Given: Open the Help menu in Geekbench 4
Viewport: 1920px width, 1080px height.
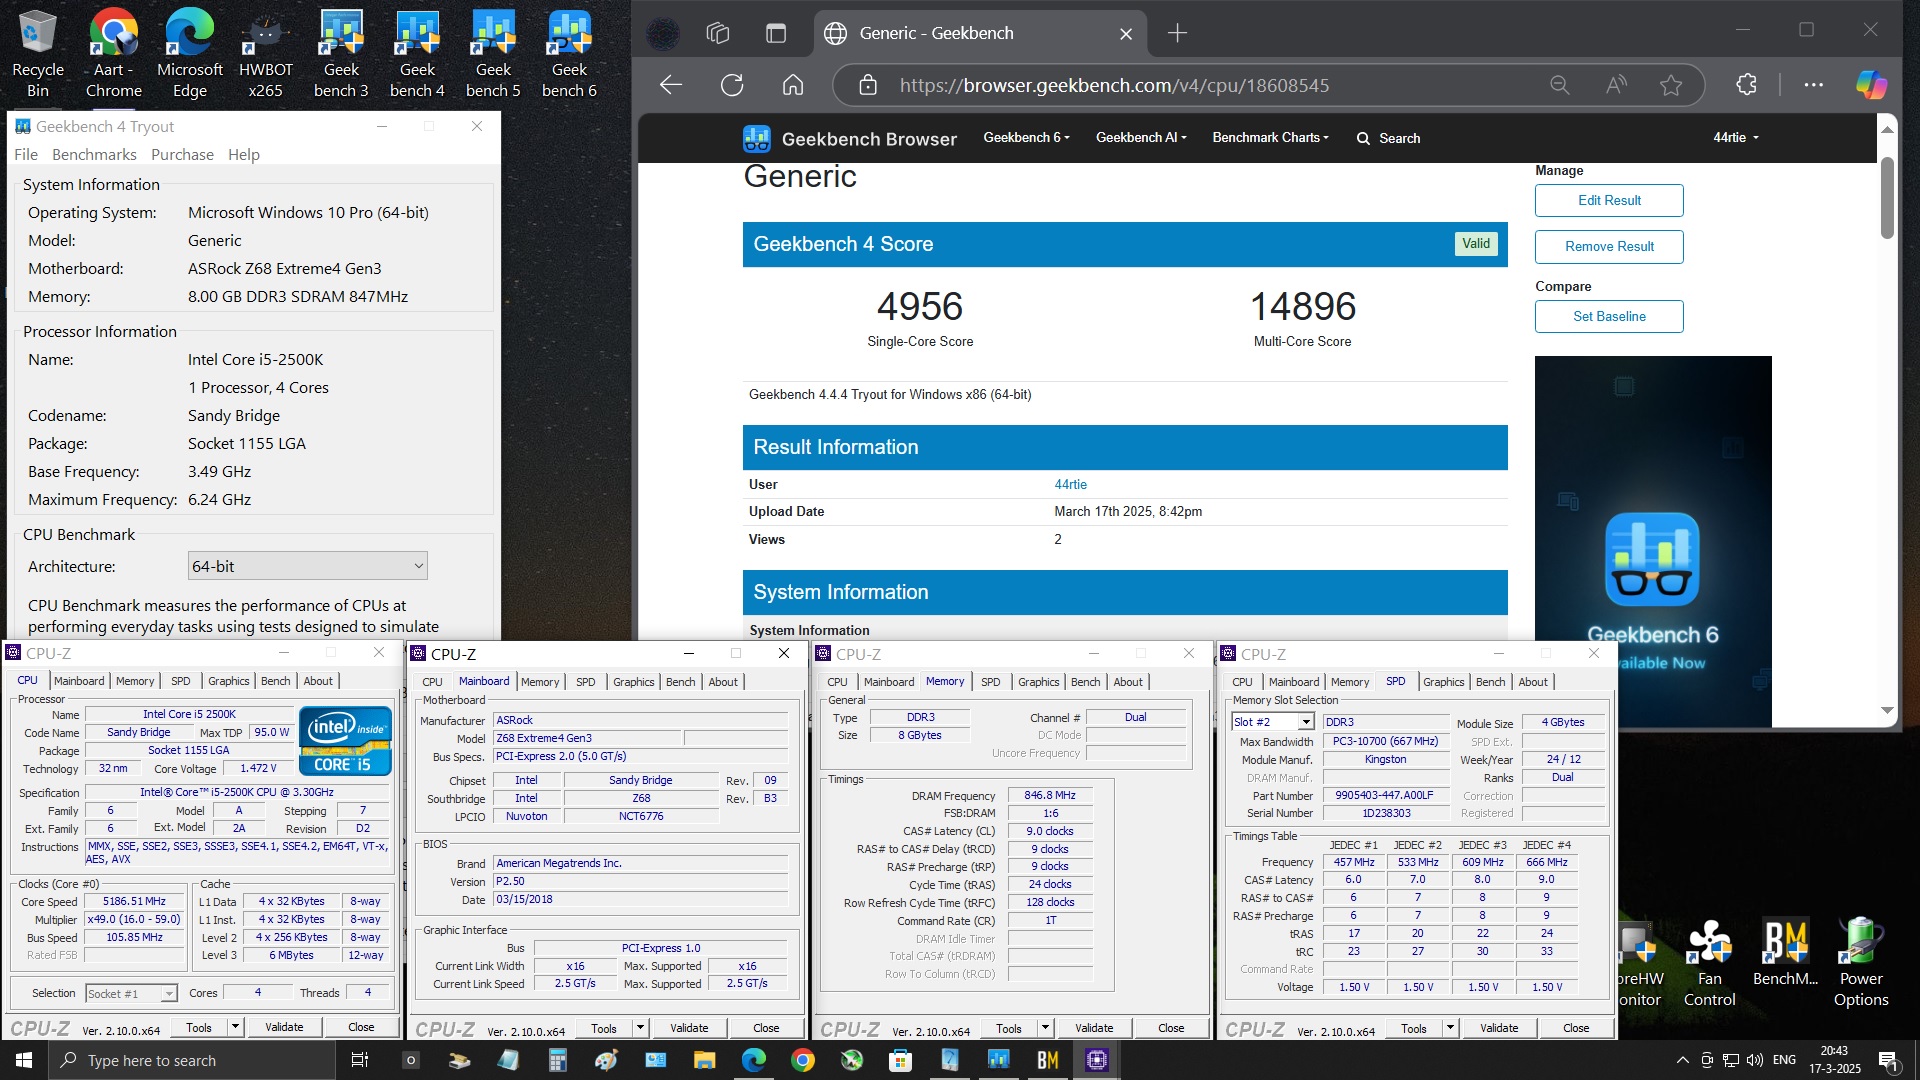Looking at the screenshot, I should point(244,154).
